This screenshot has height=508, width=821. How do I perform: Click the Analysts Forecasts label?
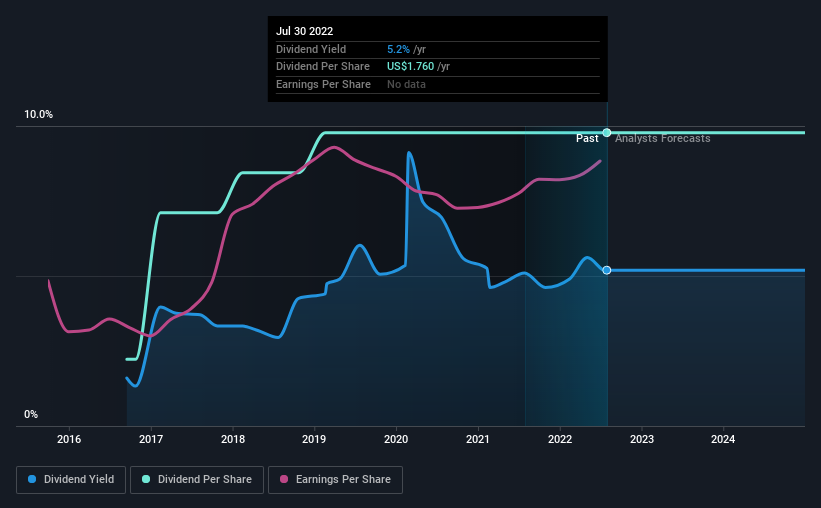(662, 138)
